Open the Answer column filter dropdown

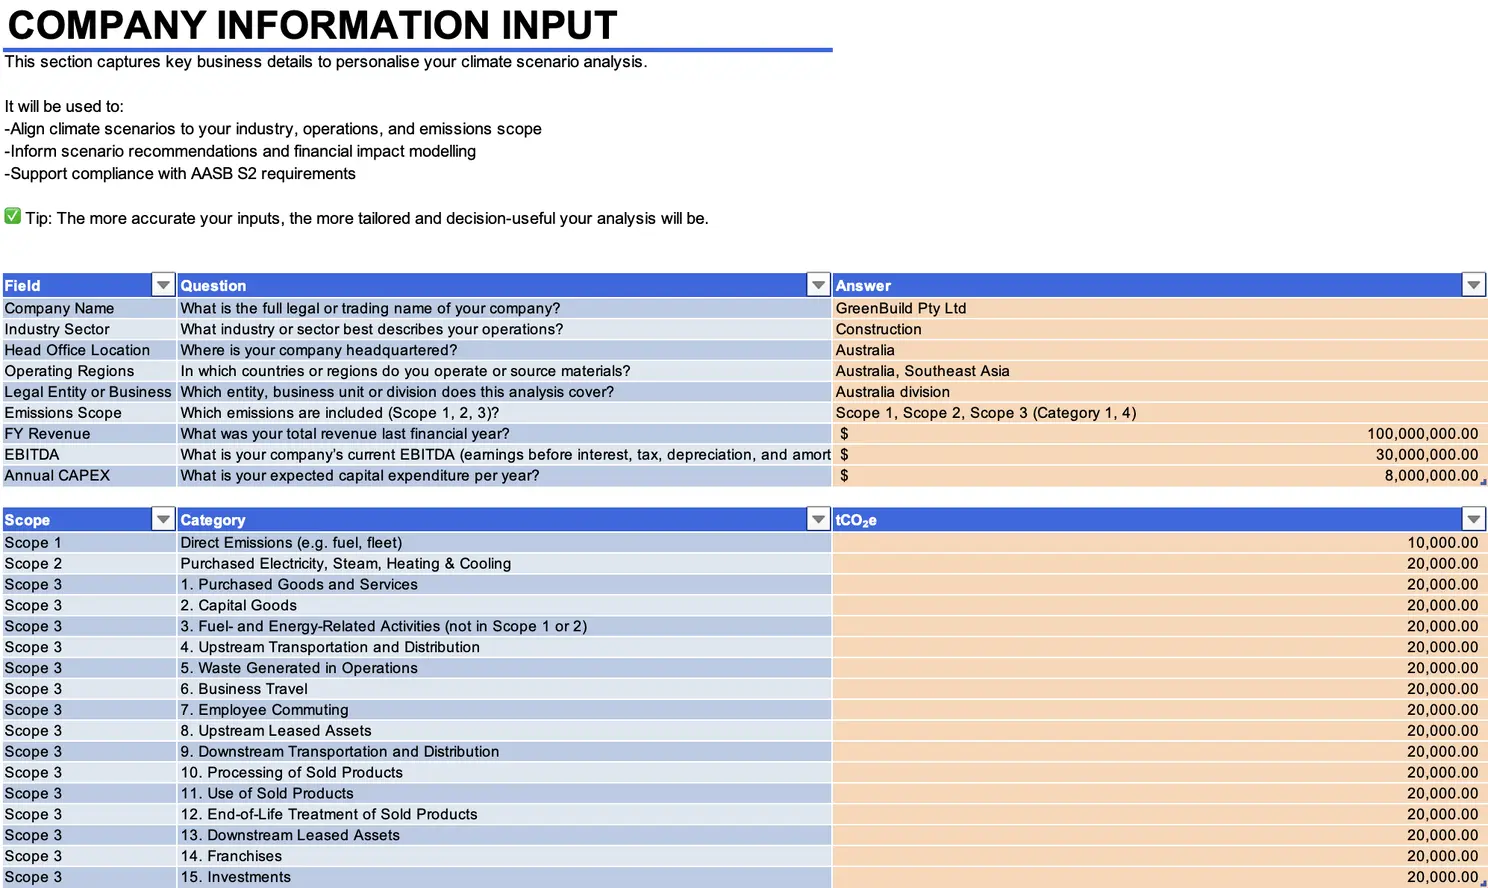(1473, 285)
